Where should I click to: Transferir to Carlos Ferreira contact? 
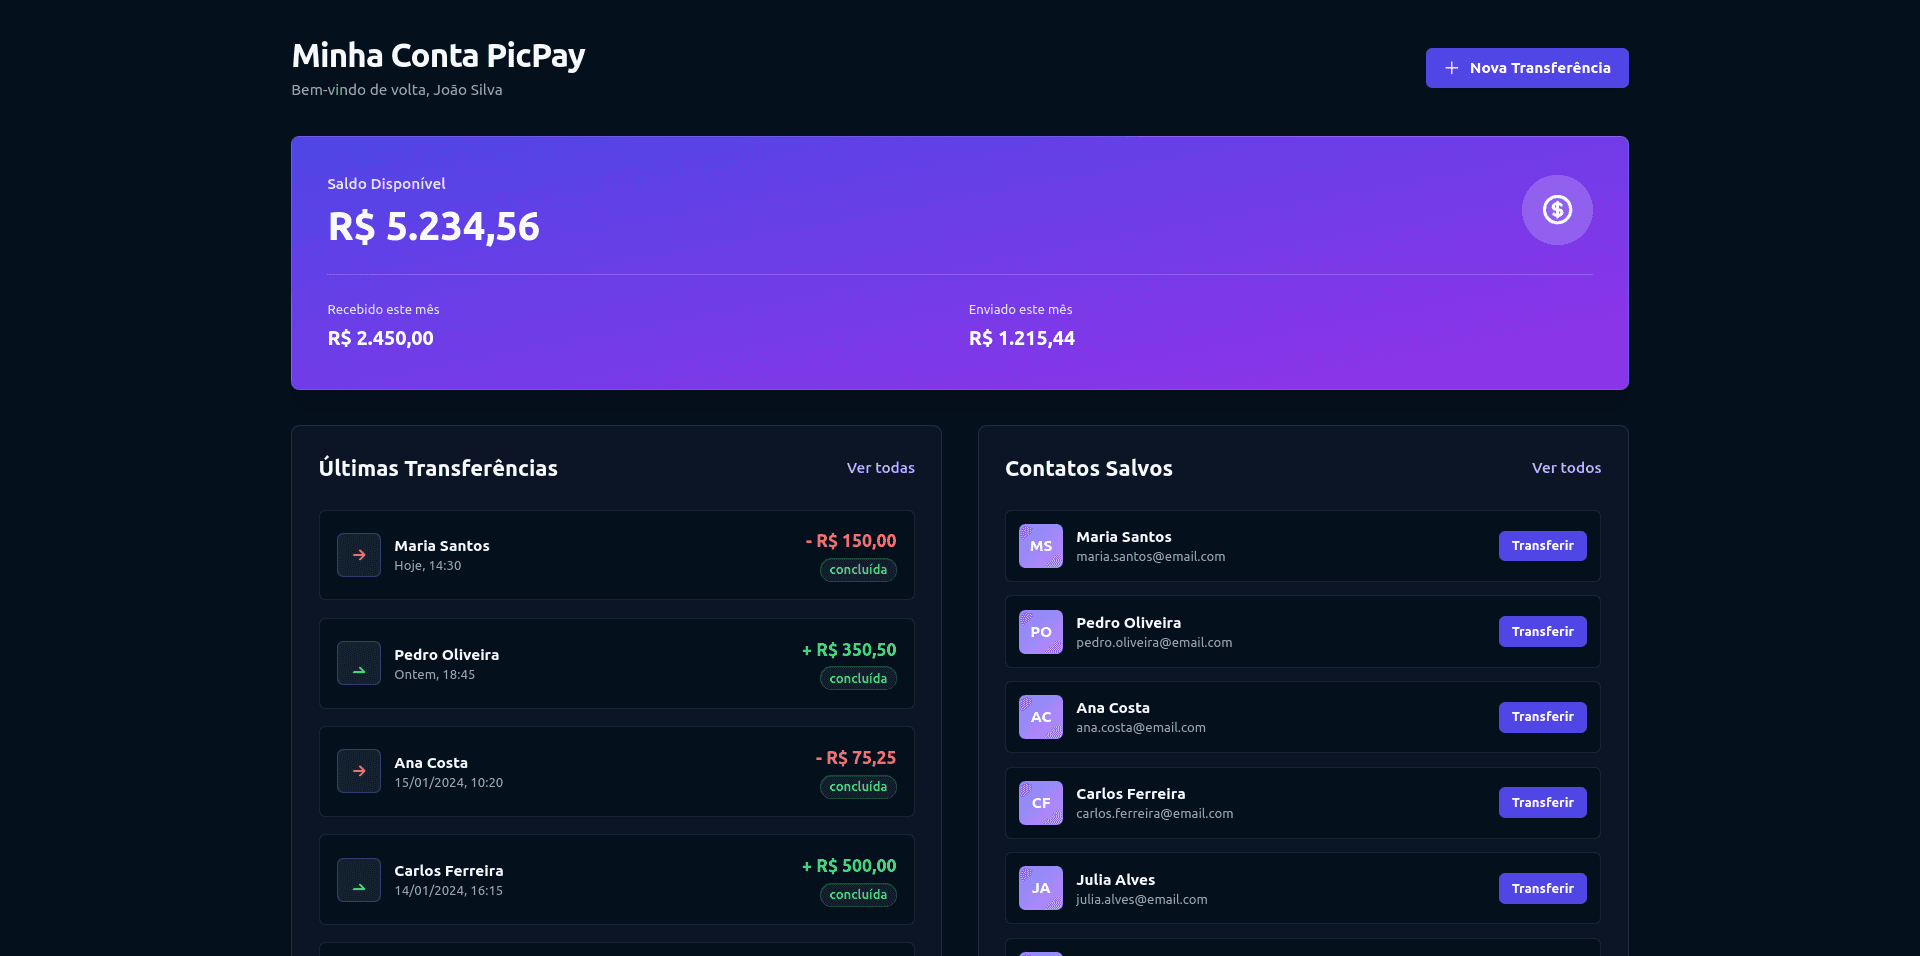(1542, 803)
